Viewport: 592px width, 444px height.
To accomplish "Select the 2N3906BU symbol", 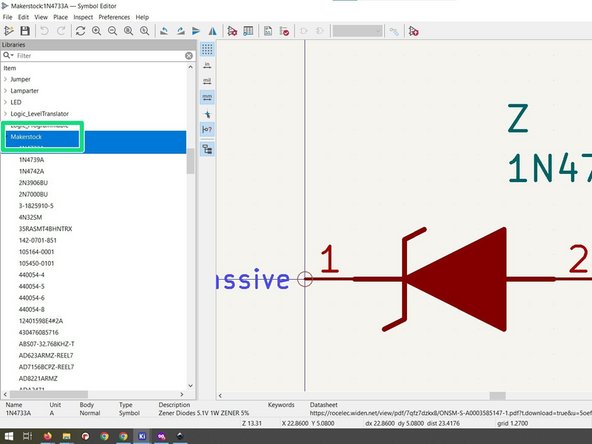I will 33,183.
